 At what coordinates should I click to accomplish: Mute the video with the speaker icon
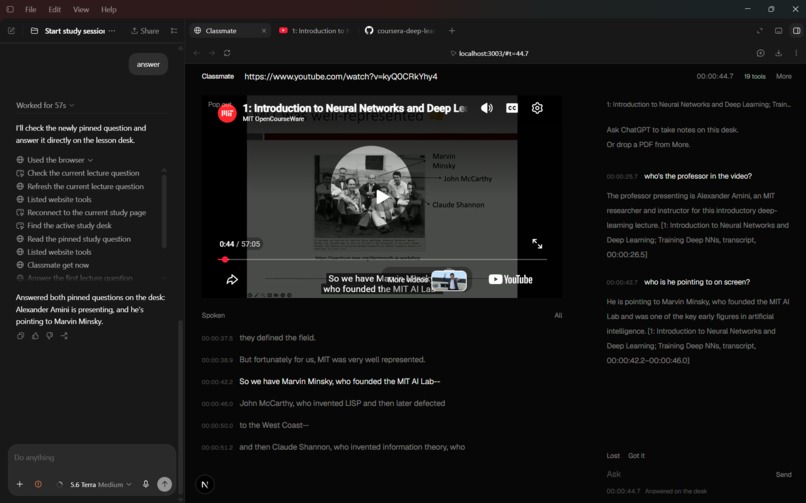(487, 108)
